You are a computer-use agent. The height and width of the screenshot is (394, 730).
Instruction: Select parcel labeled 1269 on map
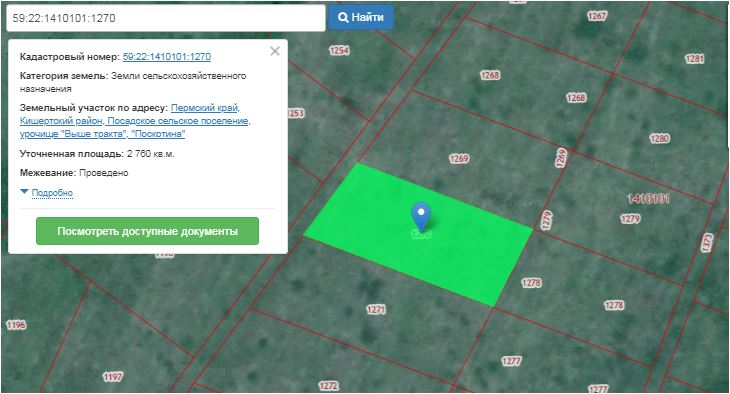459,159
